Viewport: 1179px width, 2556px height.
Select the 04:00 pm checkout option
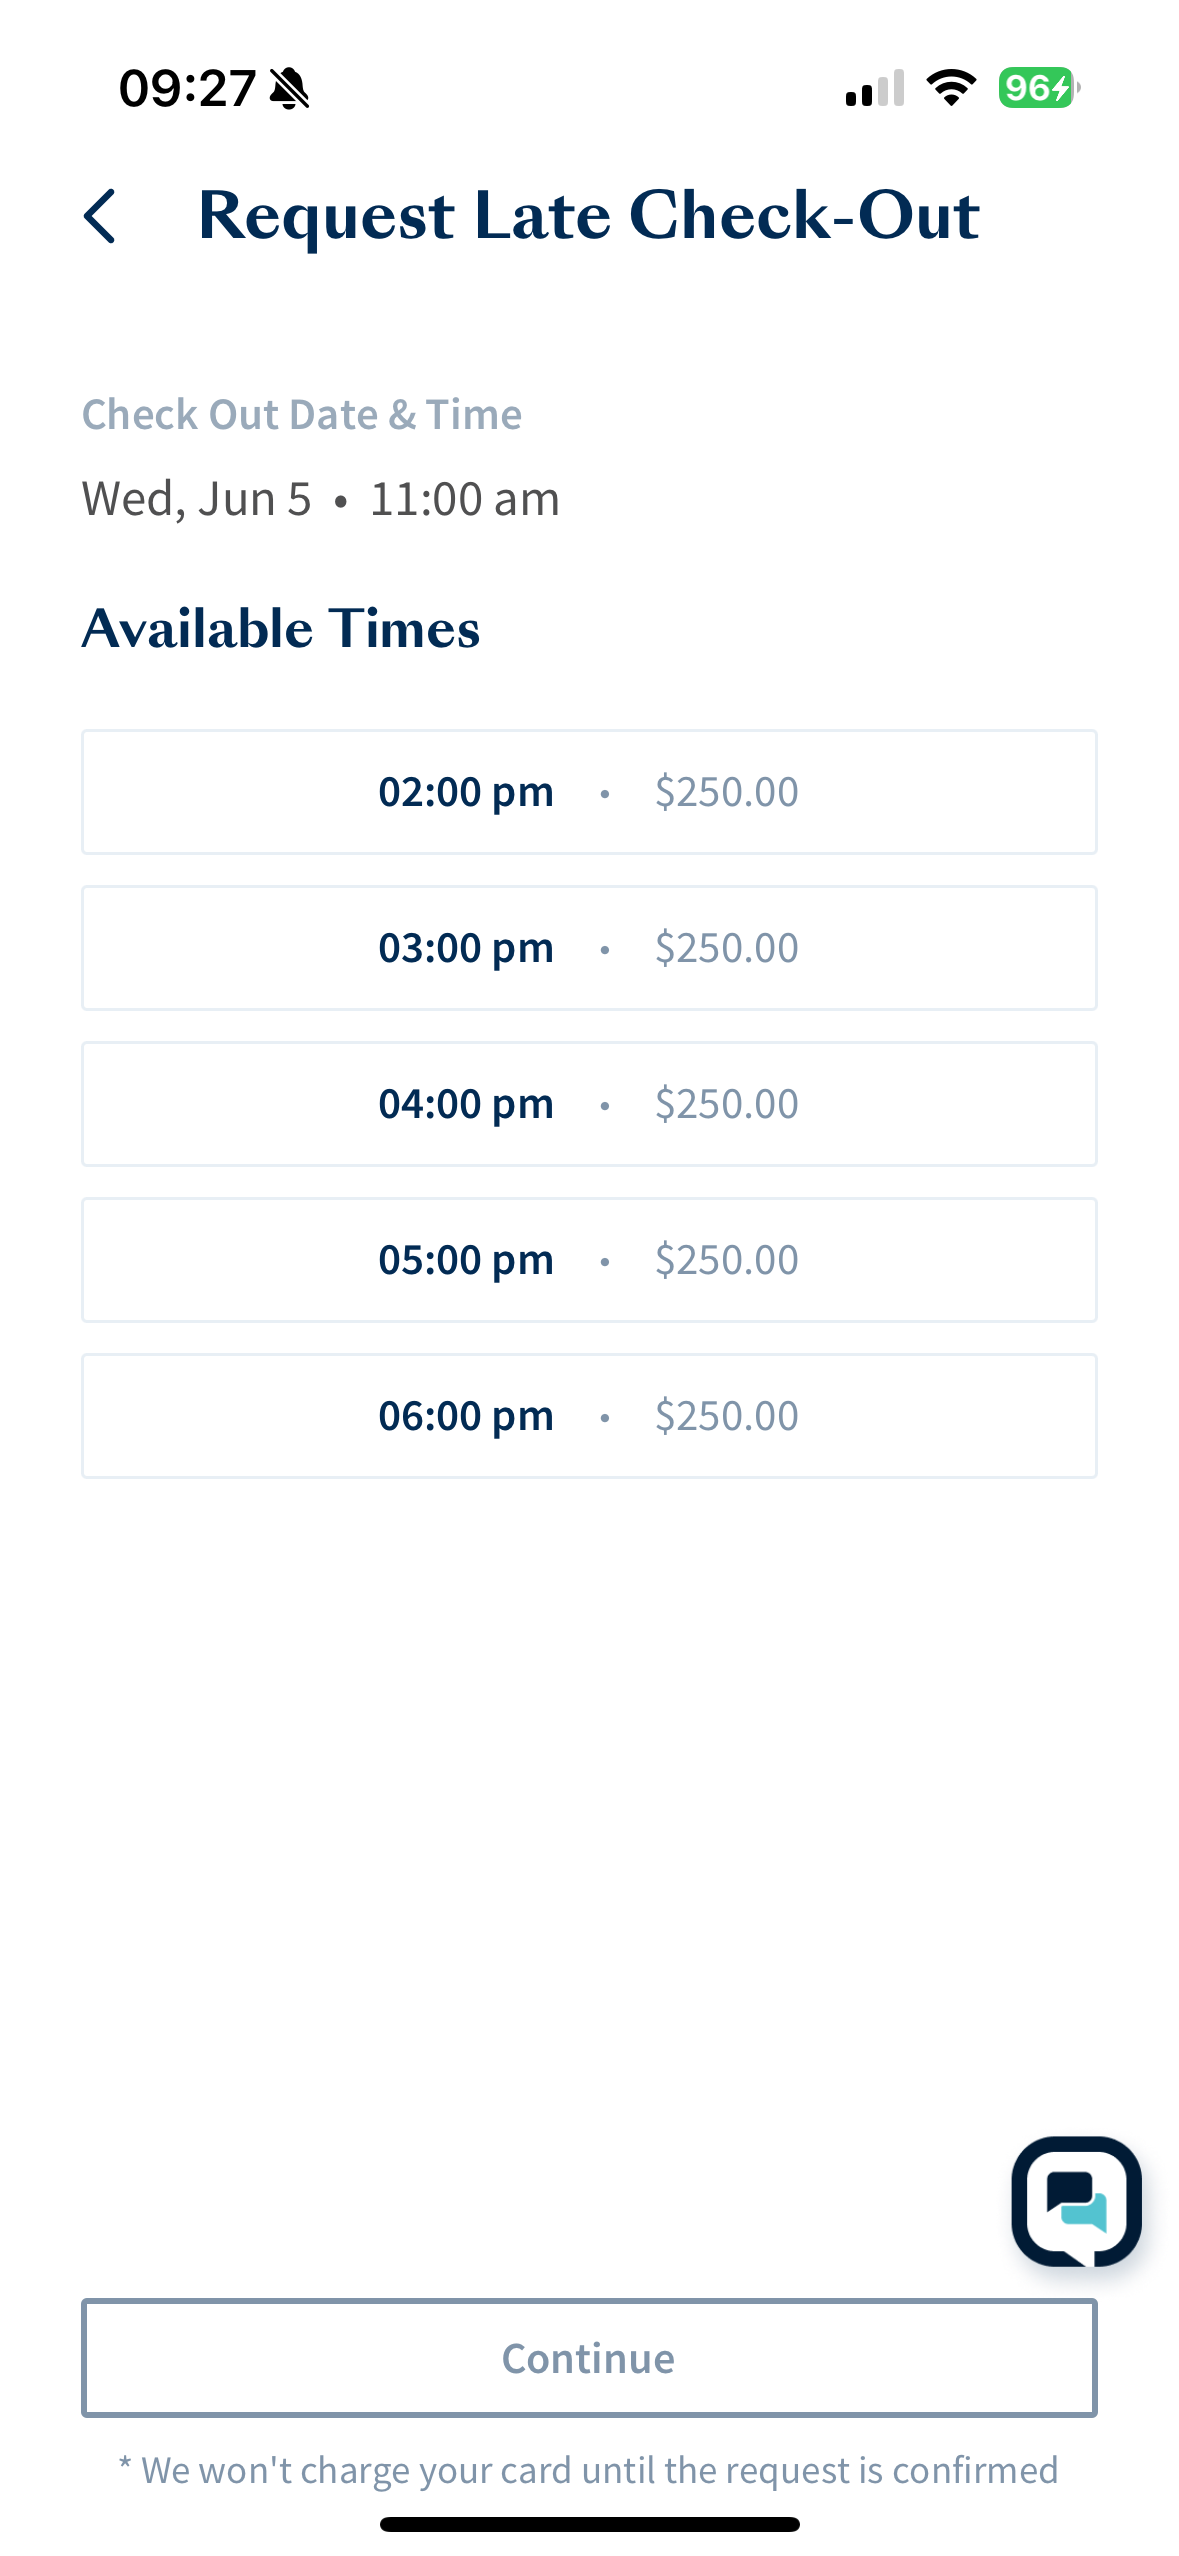click(x=589, y=1104)
